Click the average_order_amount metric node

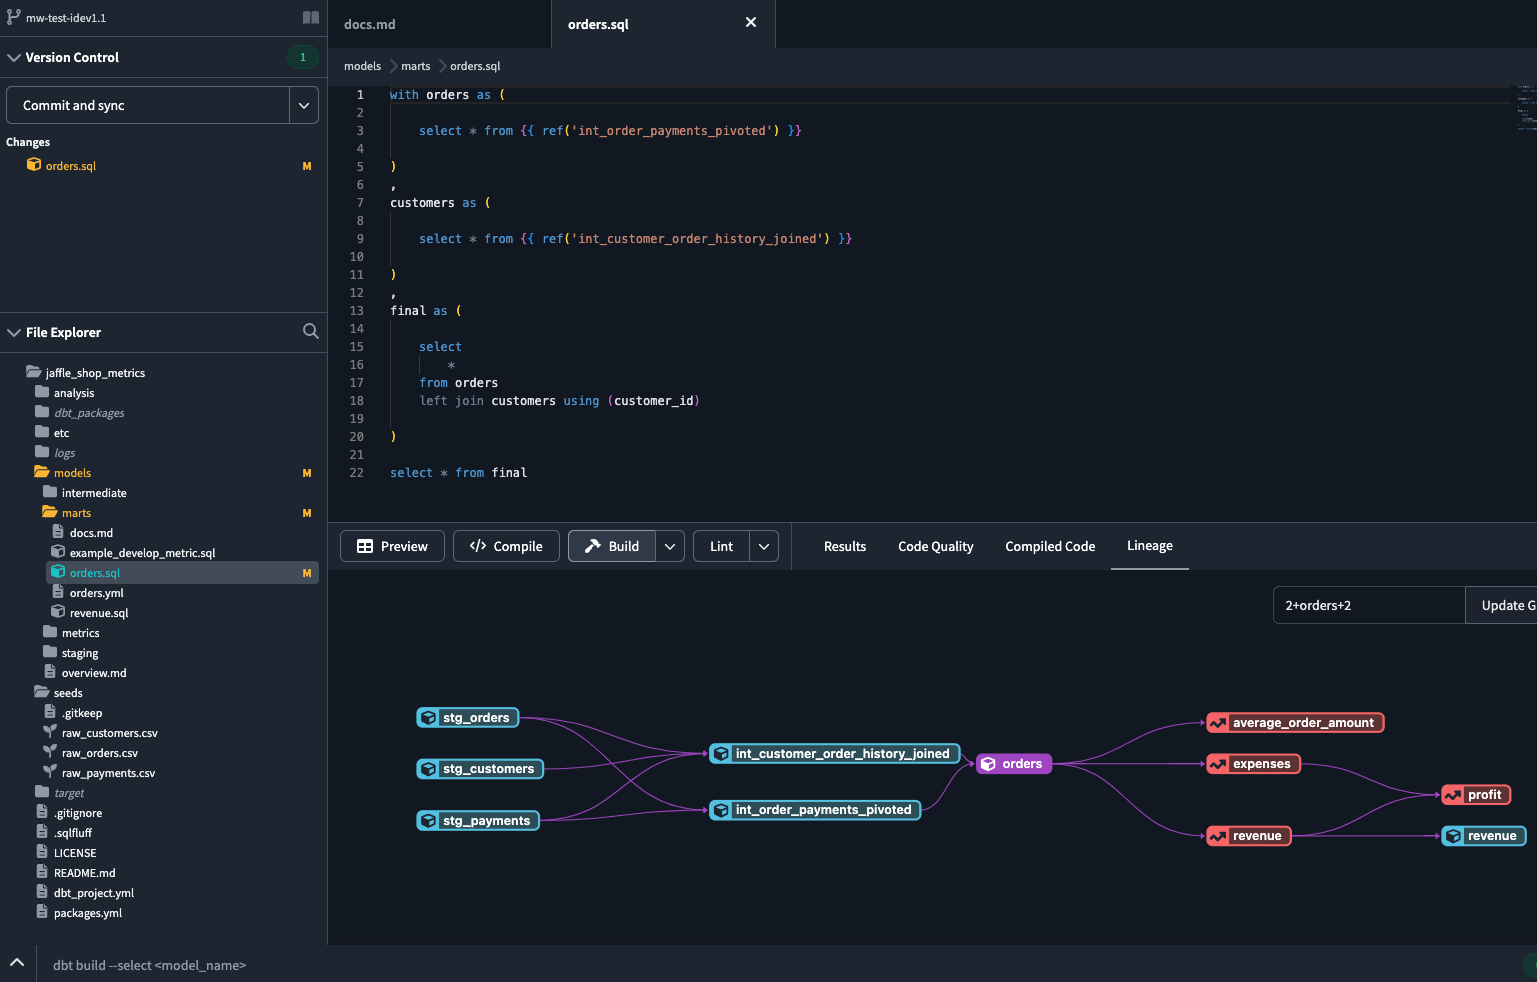pos(1294,722)
